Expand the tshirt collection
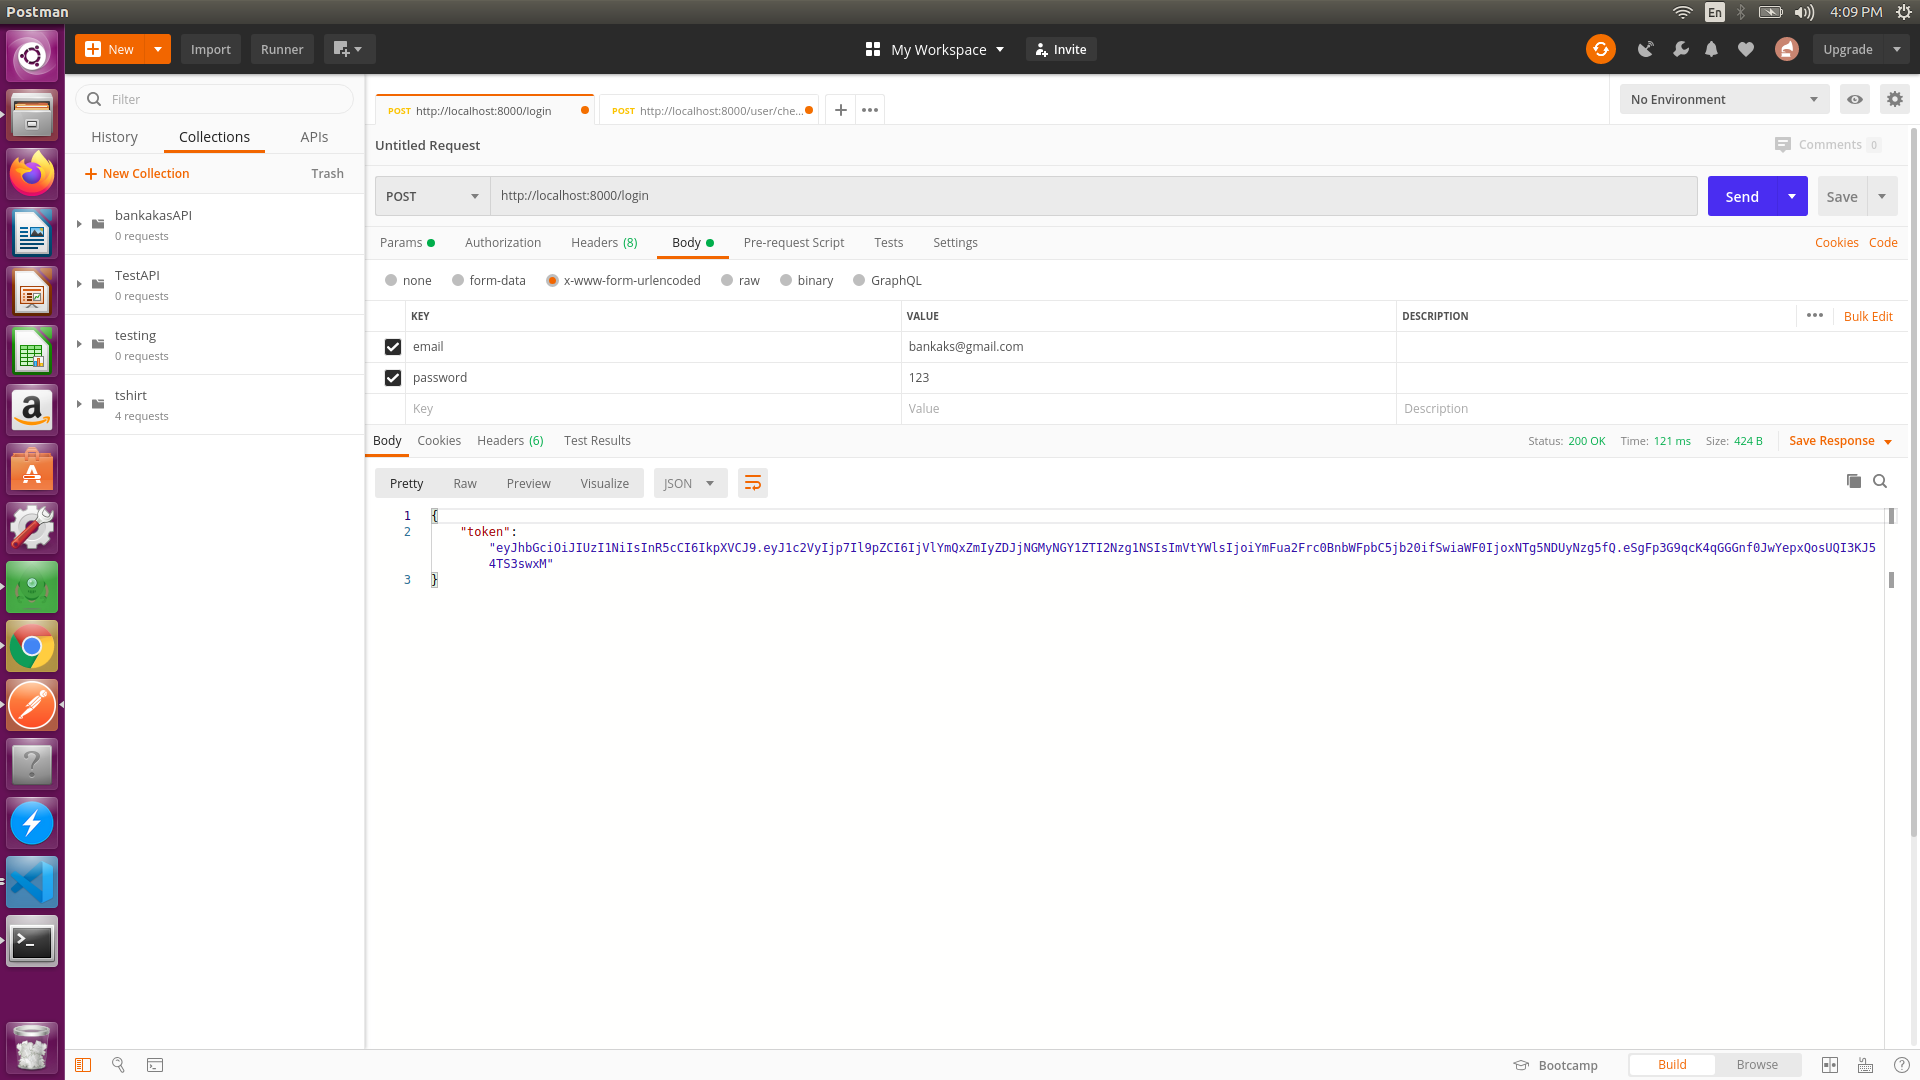1920x1080 pixels. [79, 404]
